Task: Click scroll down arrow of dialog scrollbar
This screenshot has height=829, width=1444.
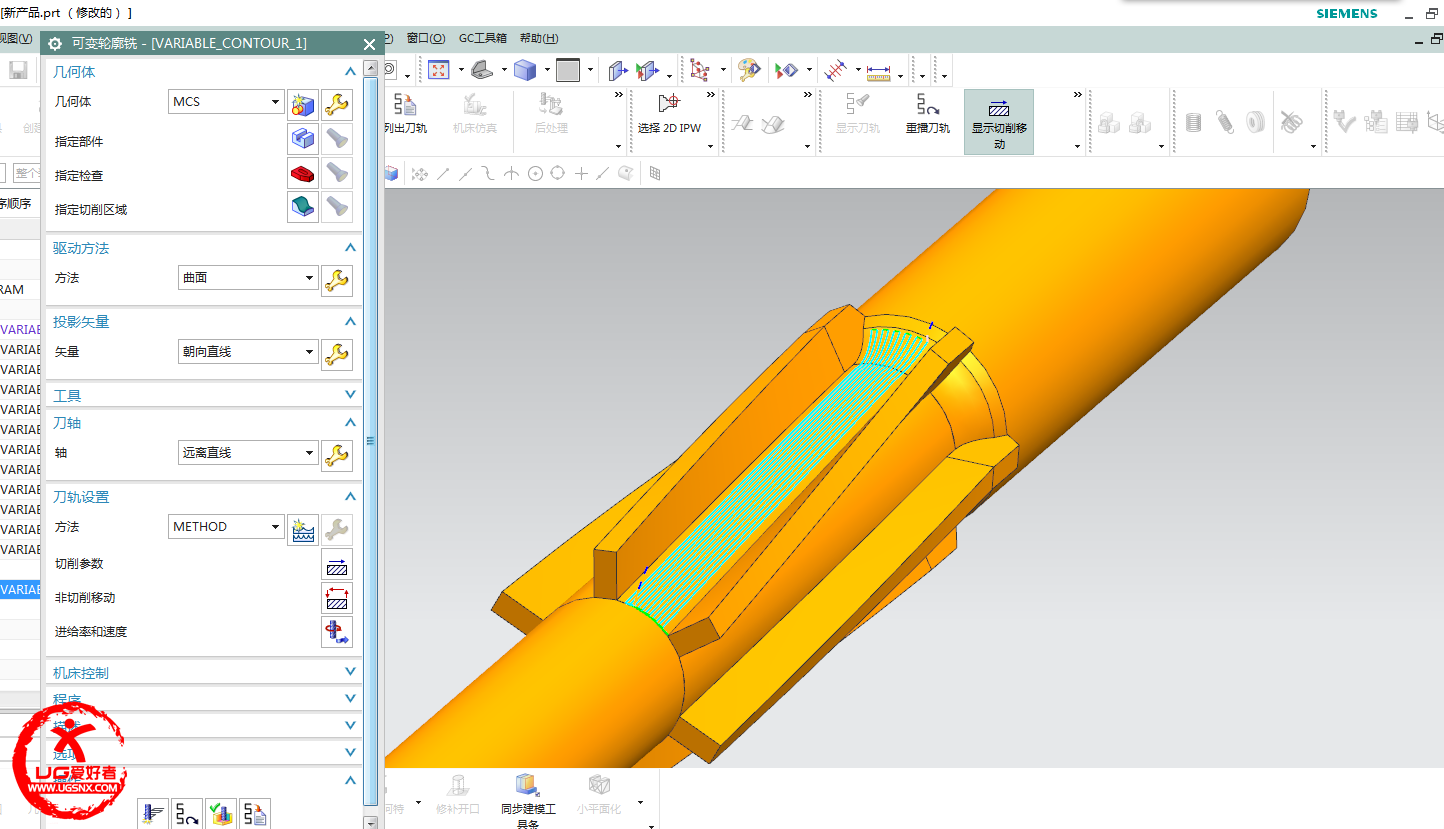Action: (x=371, y=822)
